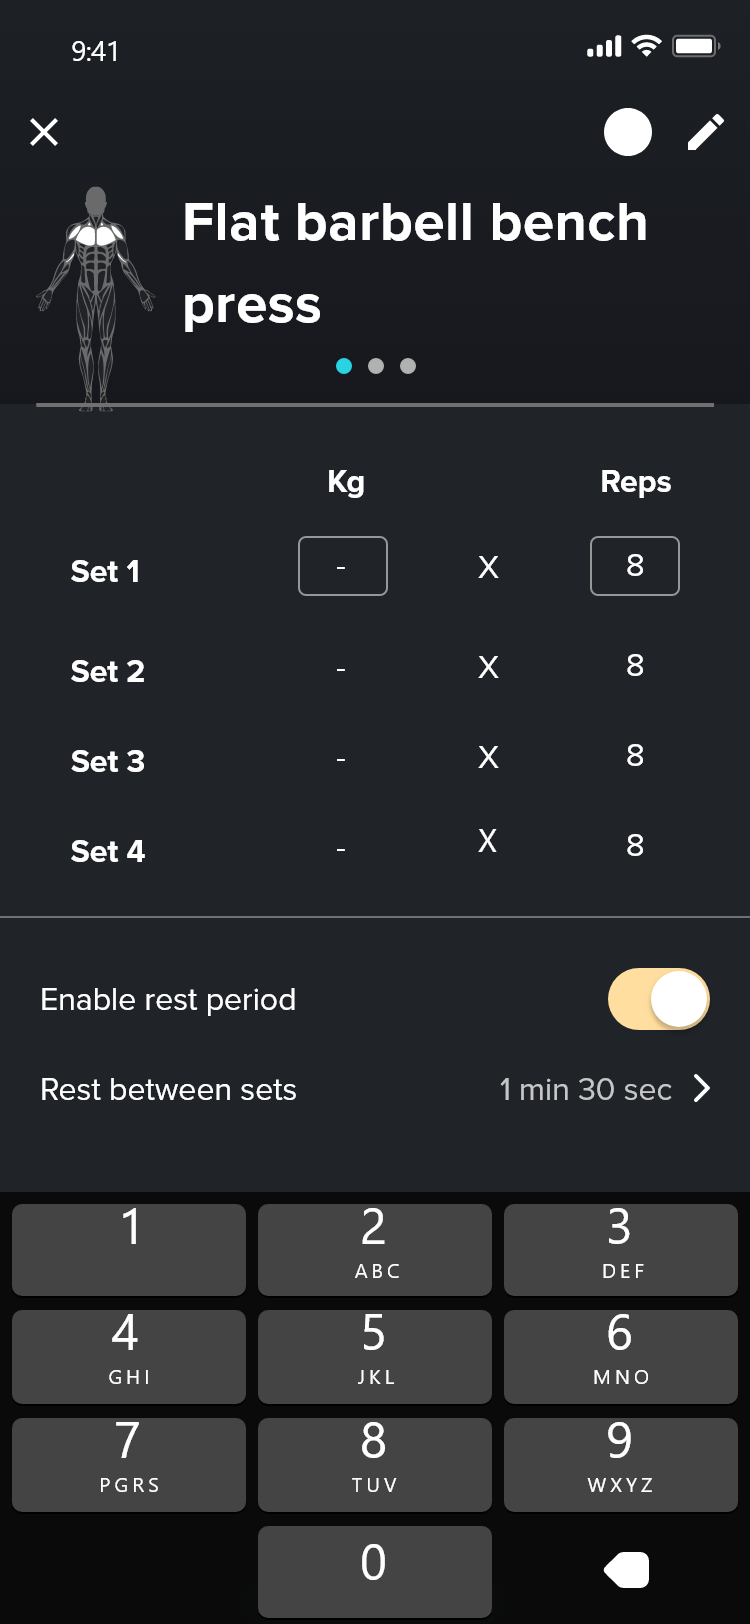
Task: Go to the second page dot
Action: (376, 366)
